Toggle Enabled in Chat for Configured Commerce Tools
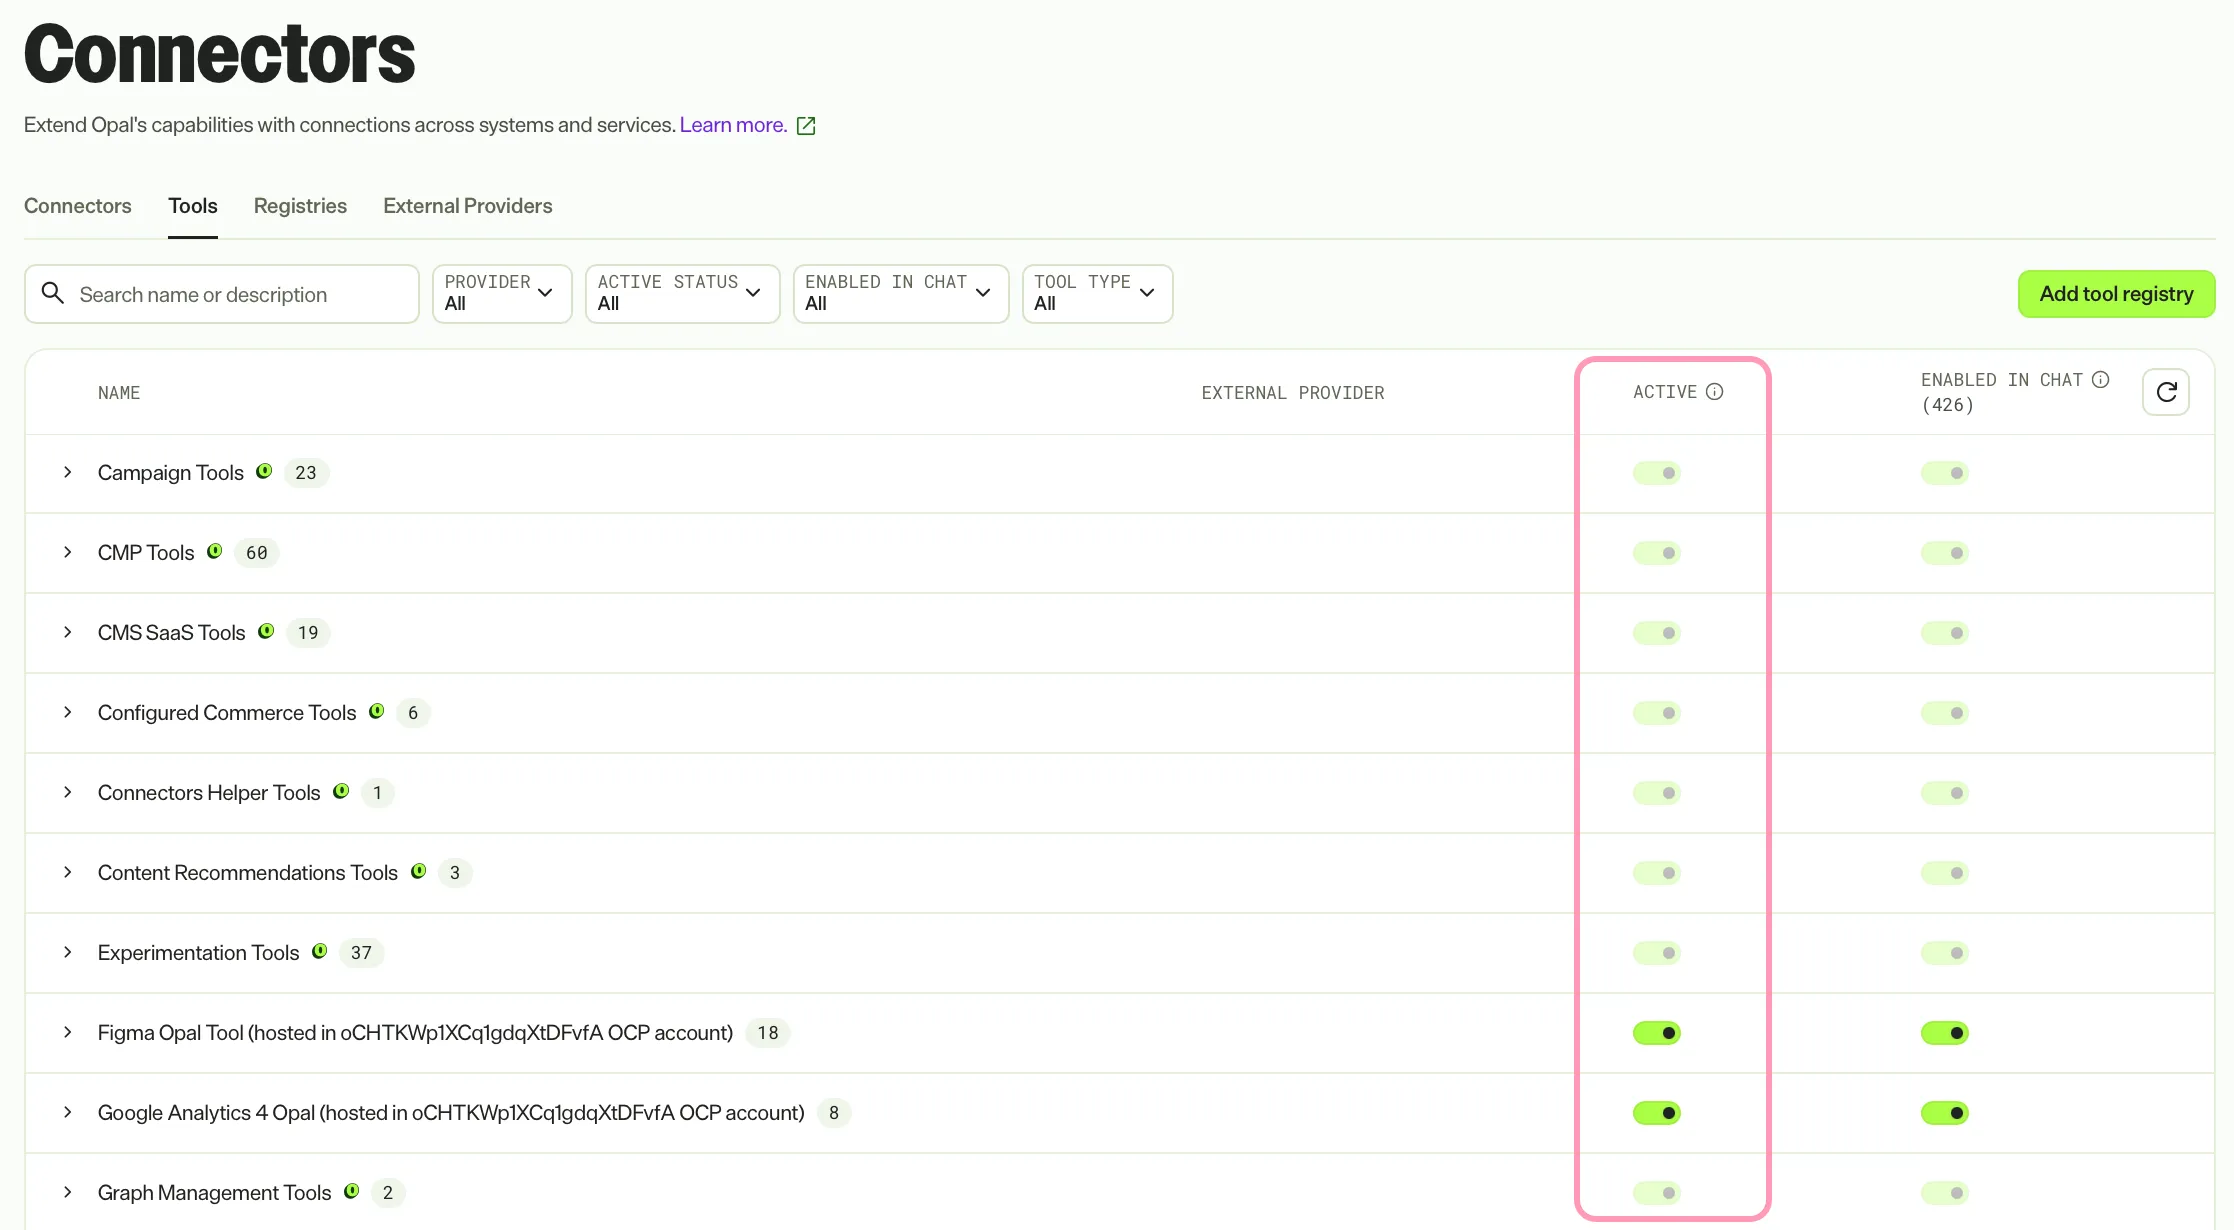 (x=1945, y=713)
